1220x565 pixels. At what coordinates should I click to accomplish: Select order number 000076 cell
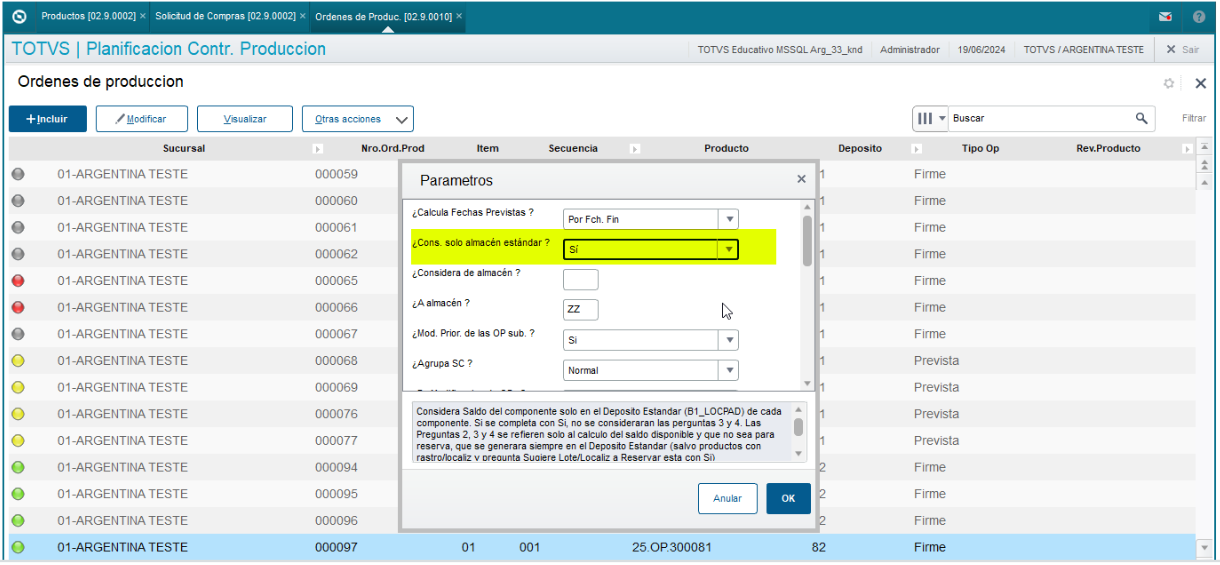click(x=336, y=414)
